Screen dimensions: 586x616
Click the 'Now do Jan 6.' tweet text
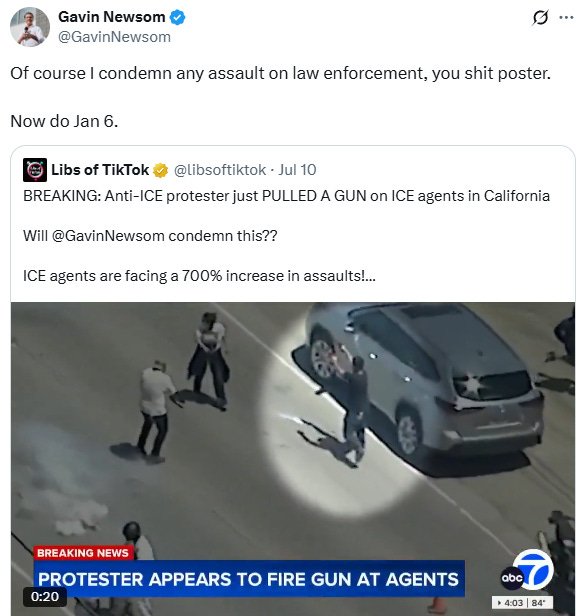point(64,121)
